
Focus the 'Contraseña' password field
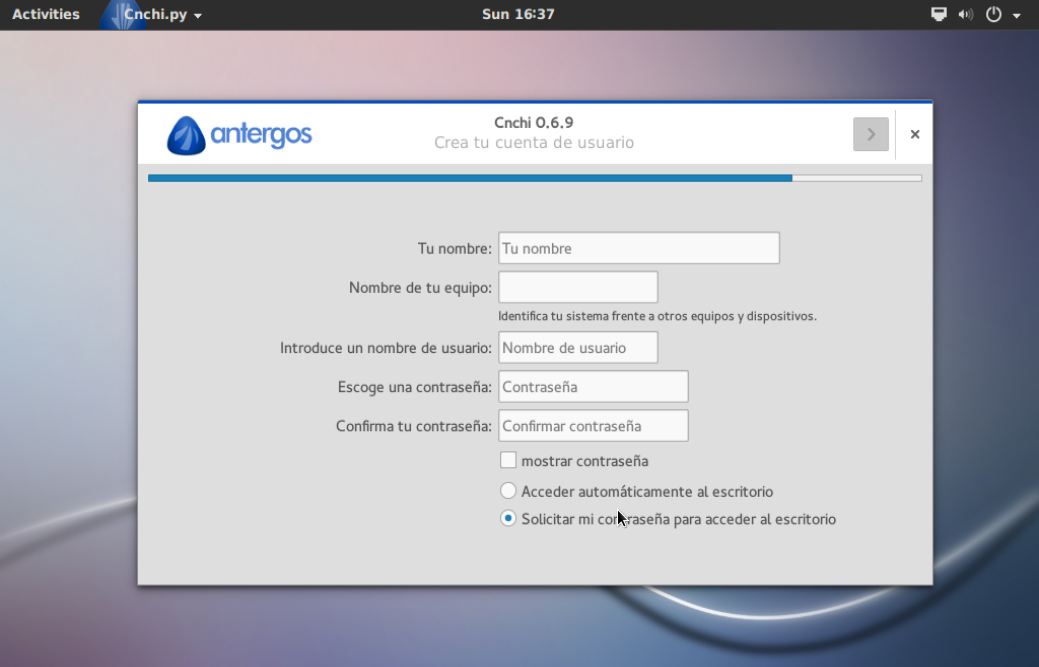click(x=593, y=386)
